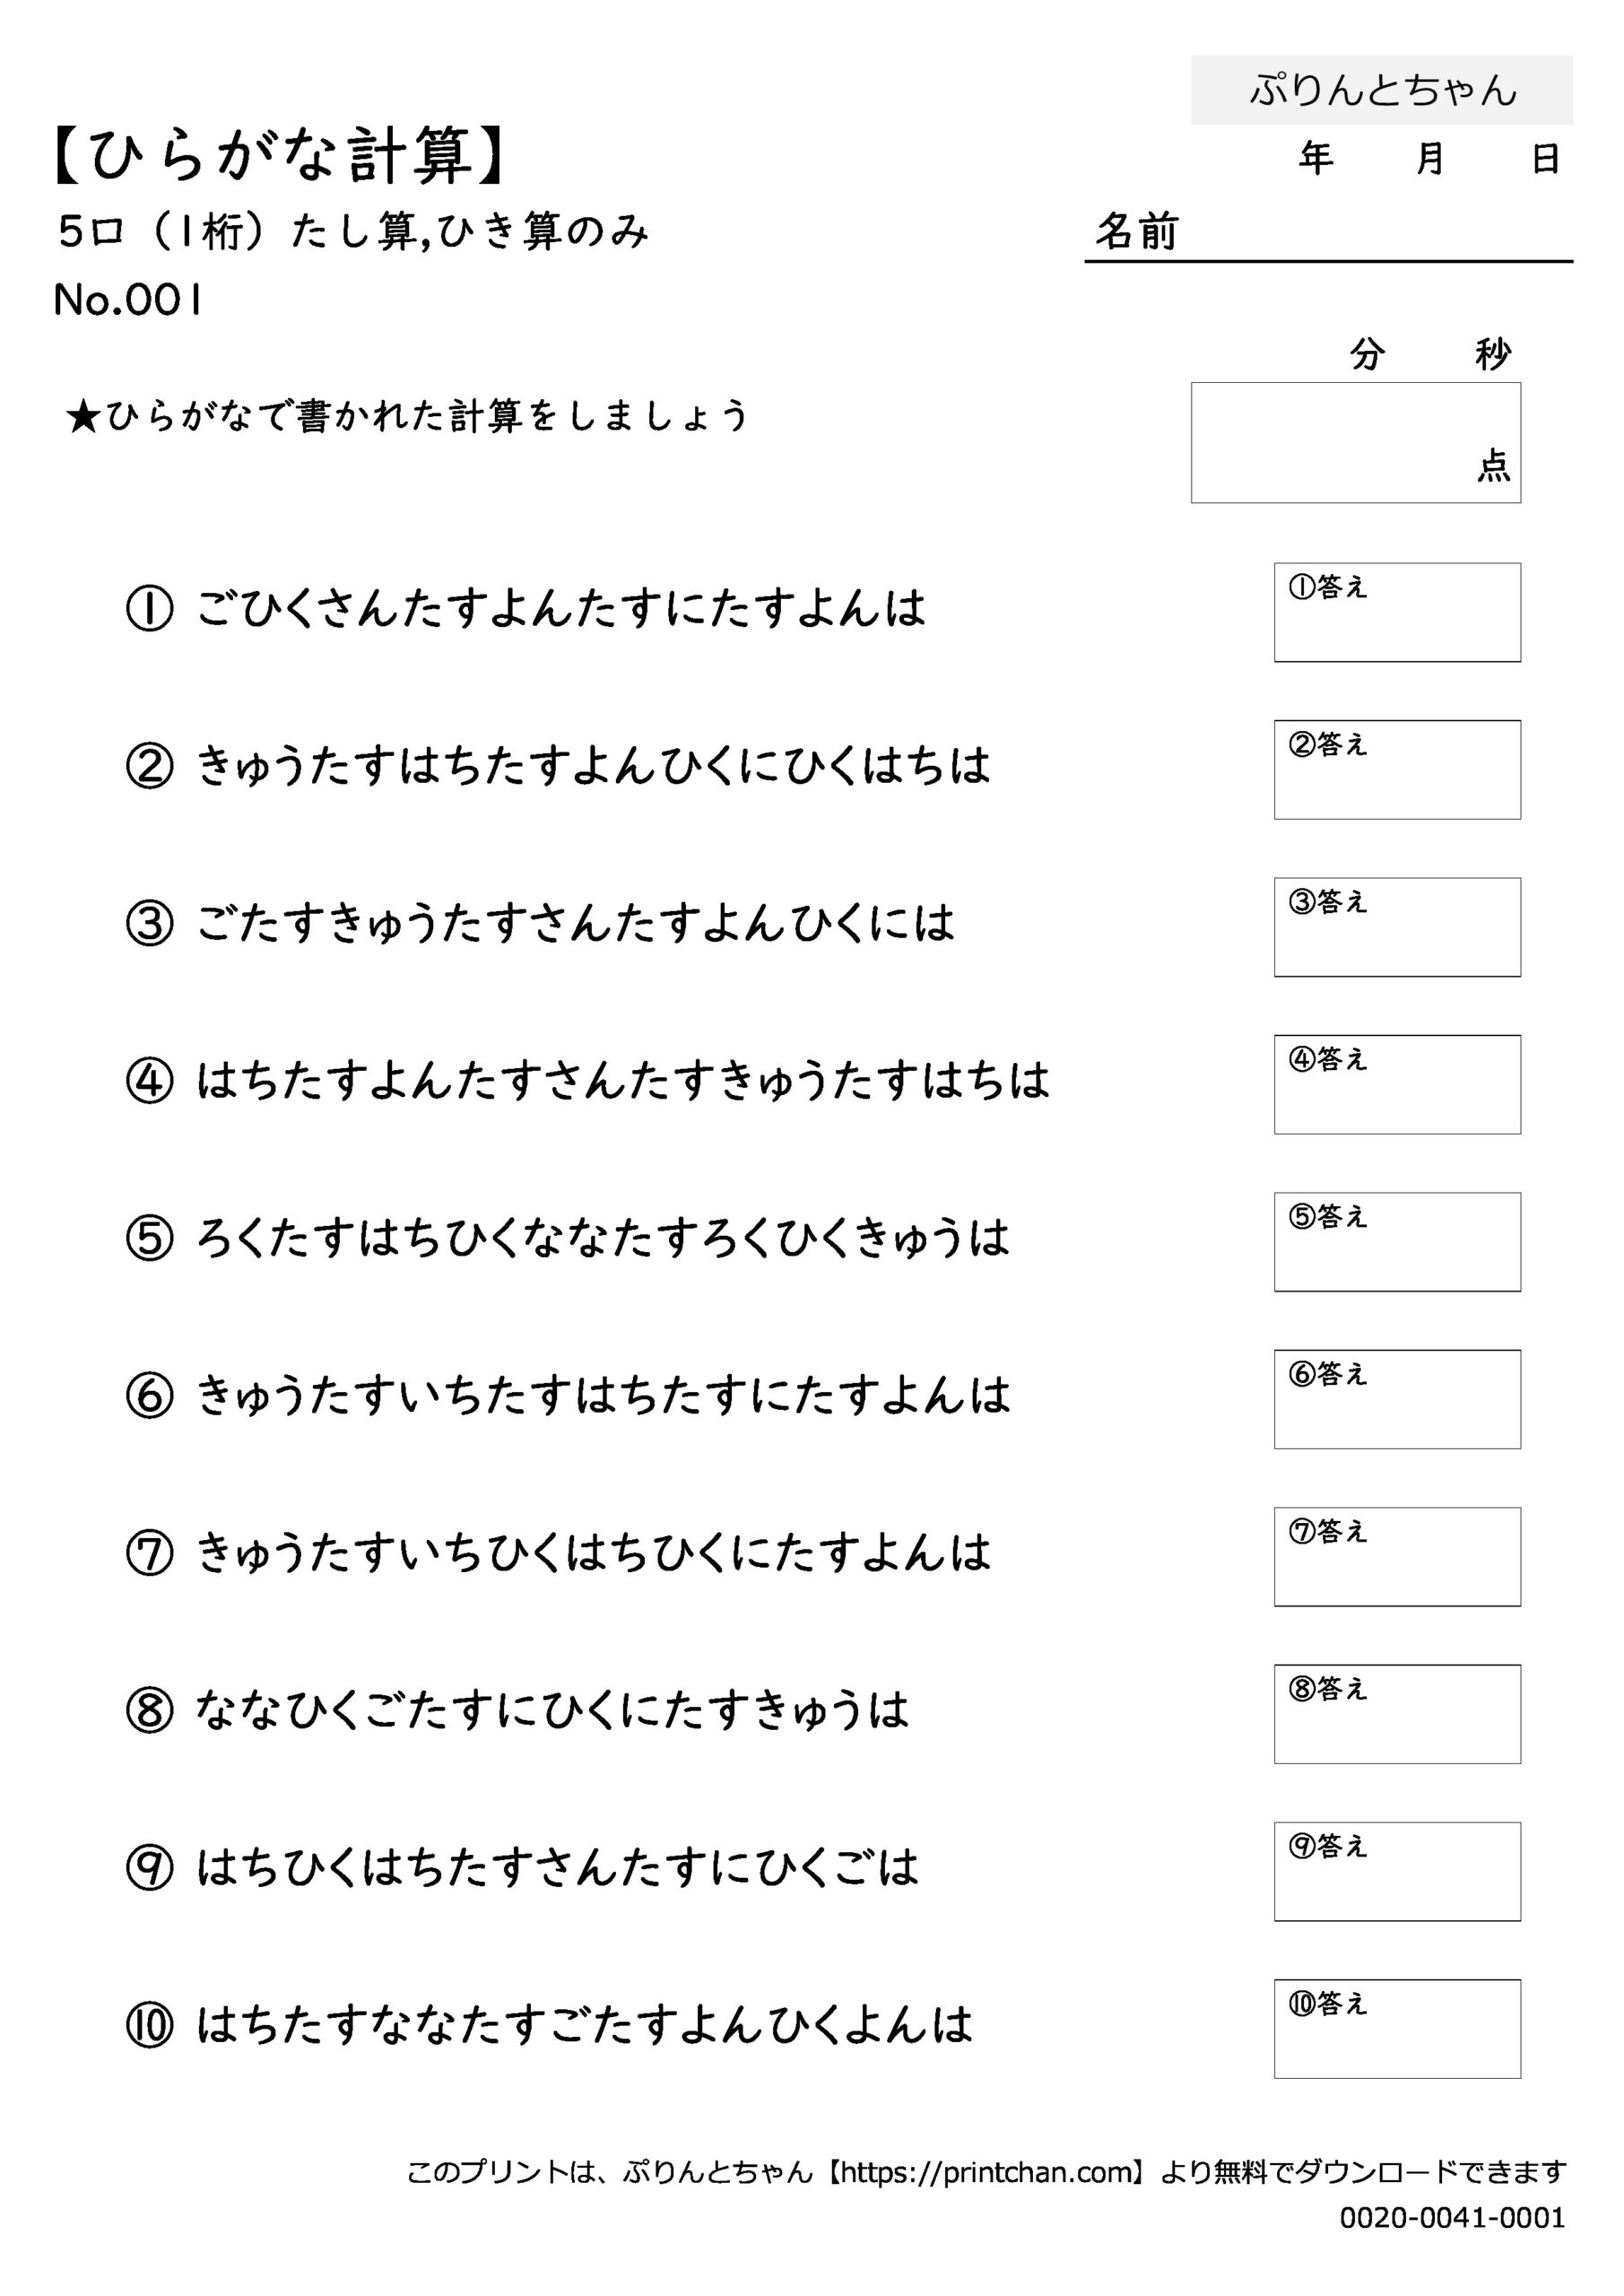Viewport: 1624px width, 2296px height.
Task: Click the circled number ① beside the first question
Action: click(x=150, y=609)
